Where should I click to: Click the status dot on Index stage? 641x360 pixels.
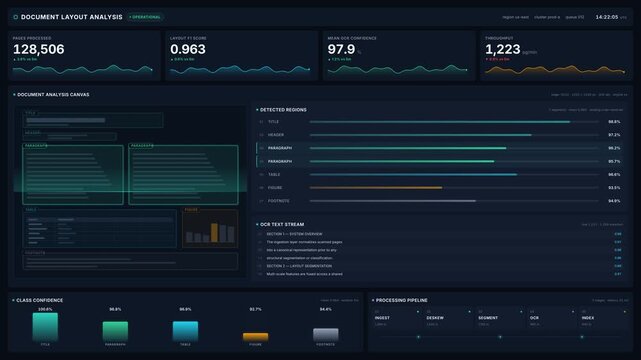point(625,312)
